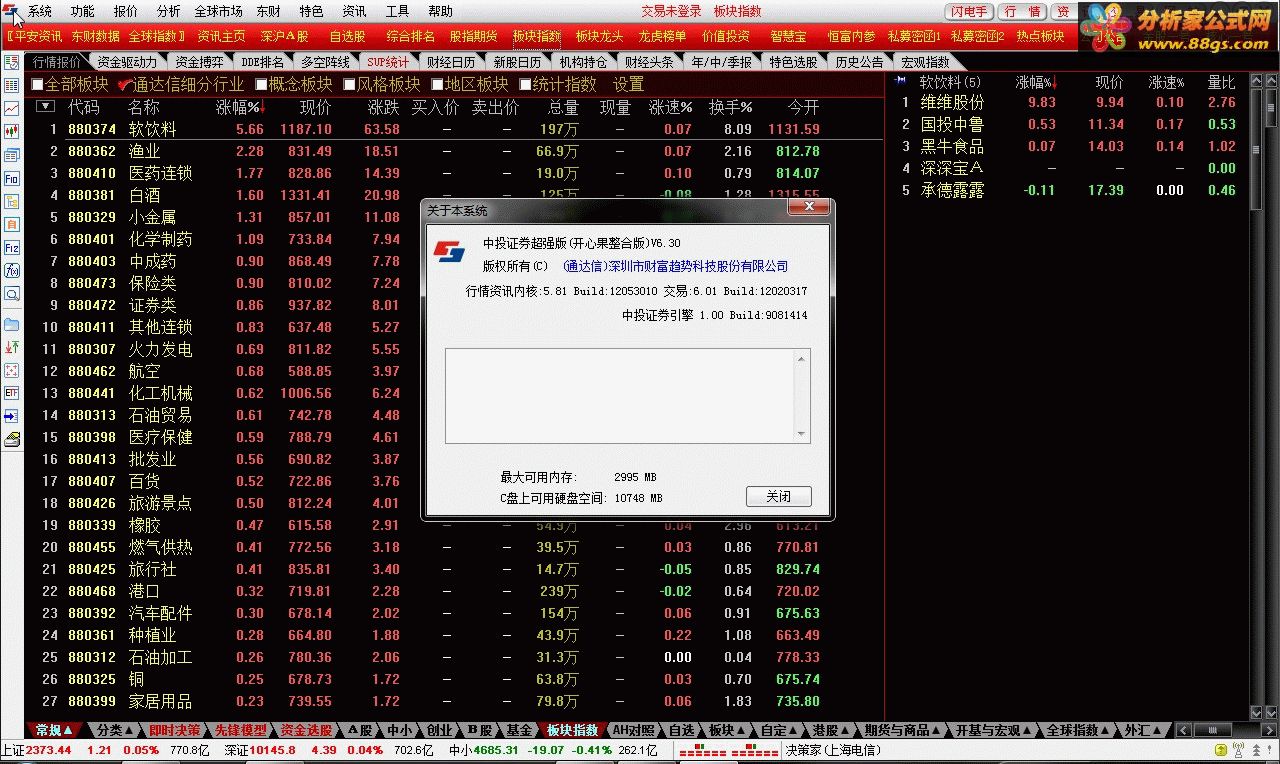
Task: Open the F10 company info sidebar icon
Action: pos(12,178)
